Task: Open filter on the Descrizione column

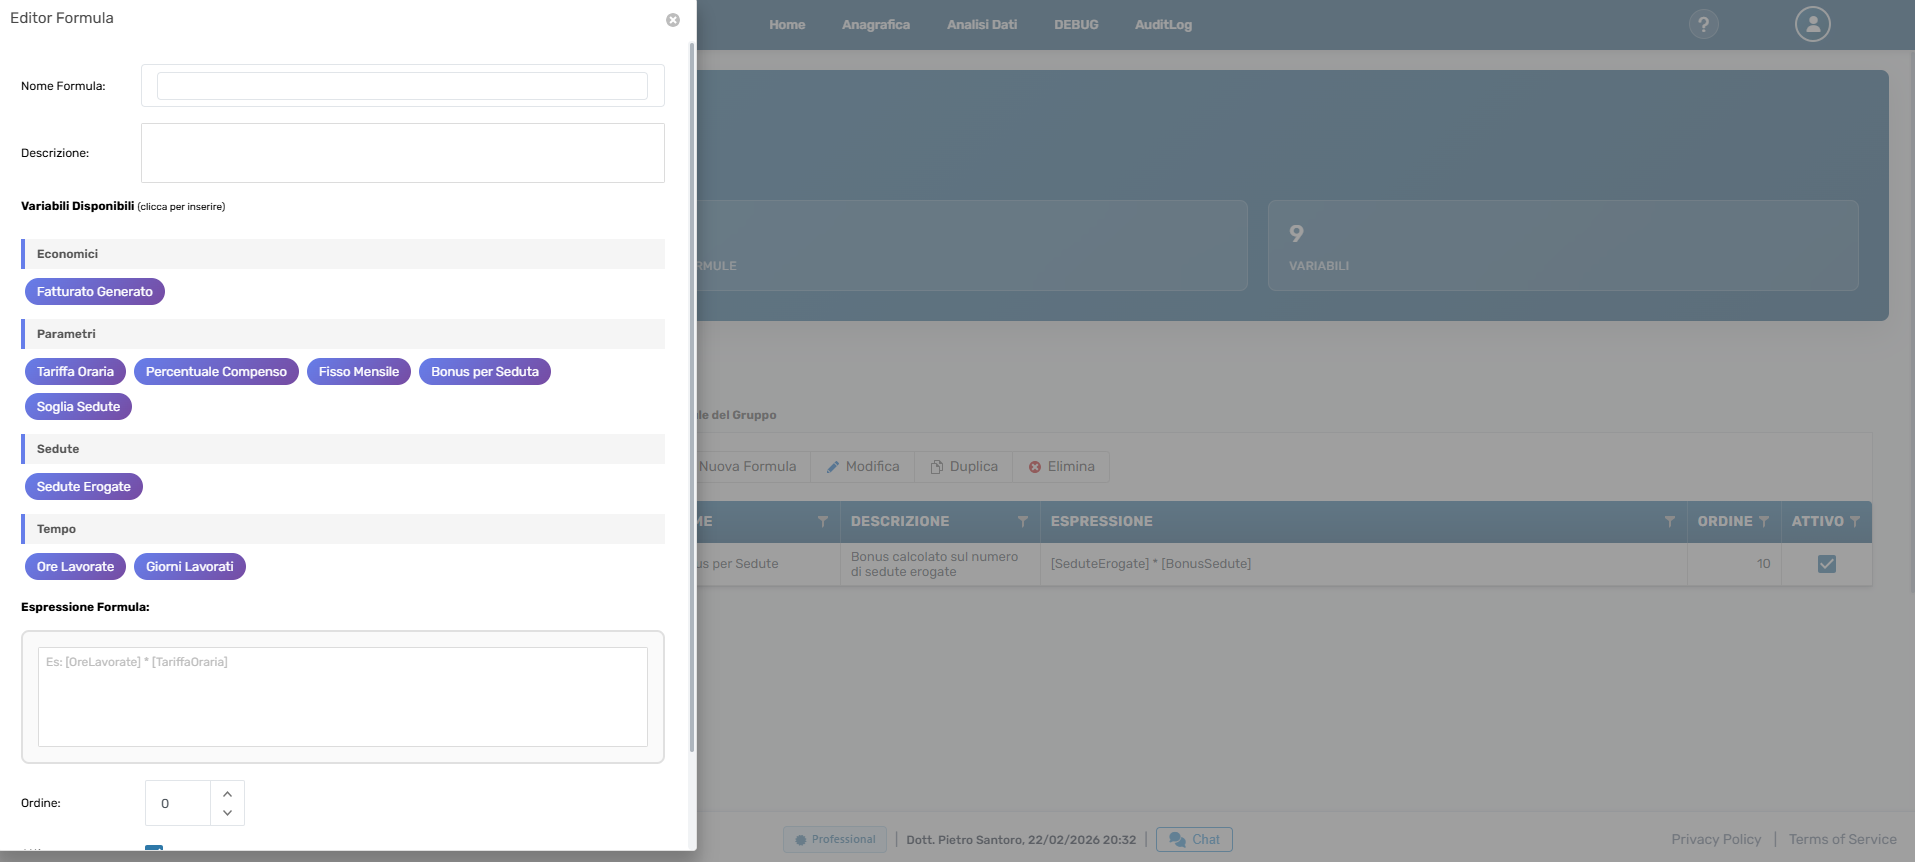Action: pos(1023,522)
